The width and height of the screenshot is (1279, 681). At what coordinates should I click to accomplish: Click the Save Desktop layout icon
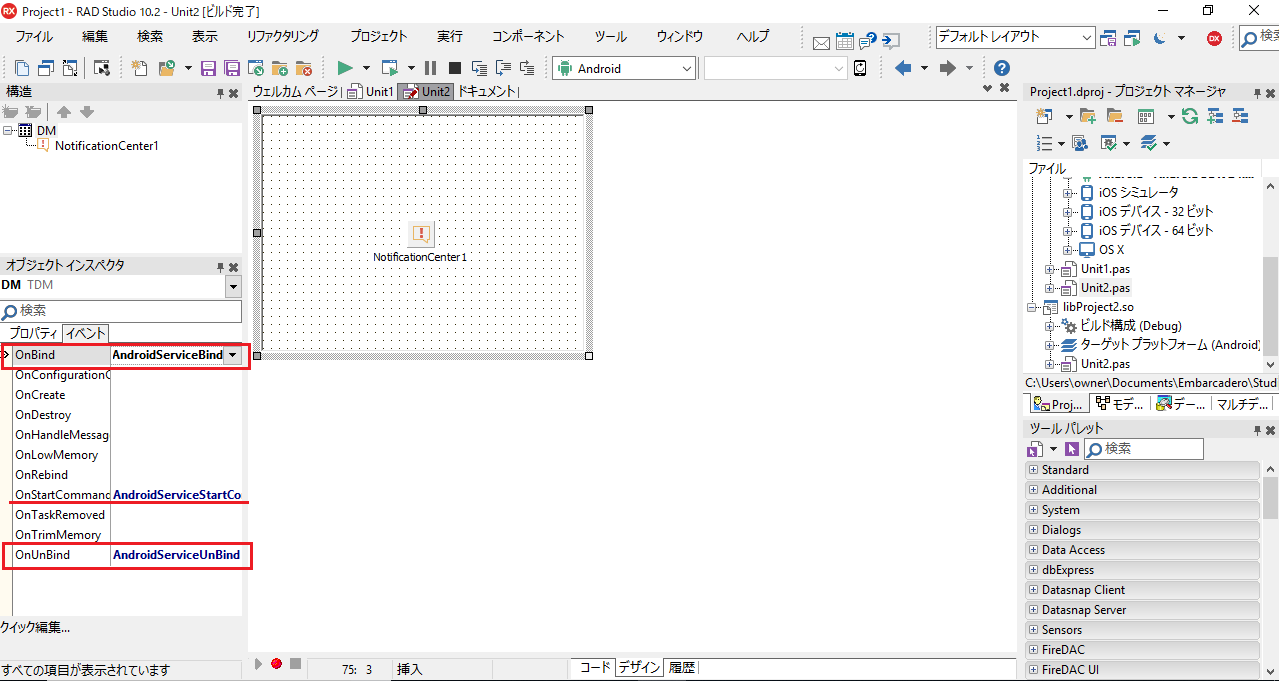pos(1108,38)
